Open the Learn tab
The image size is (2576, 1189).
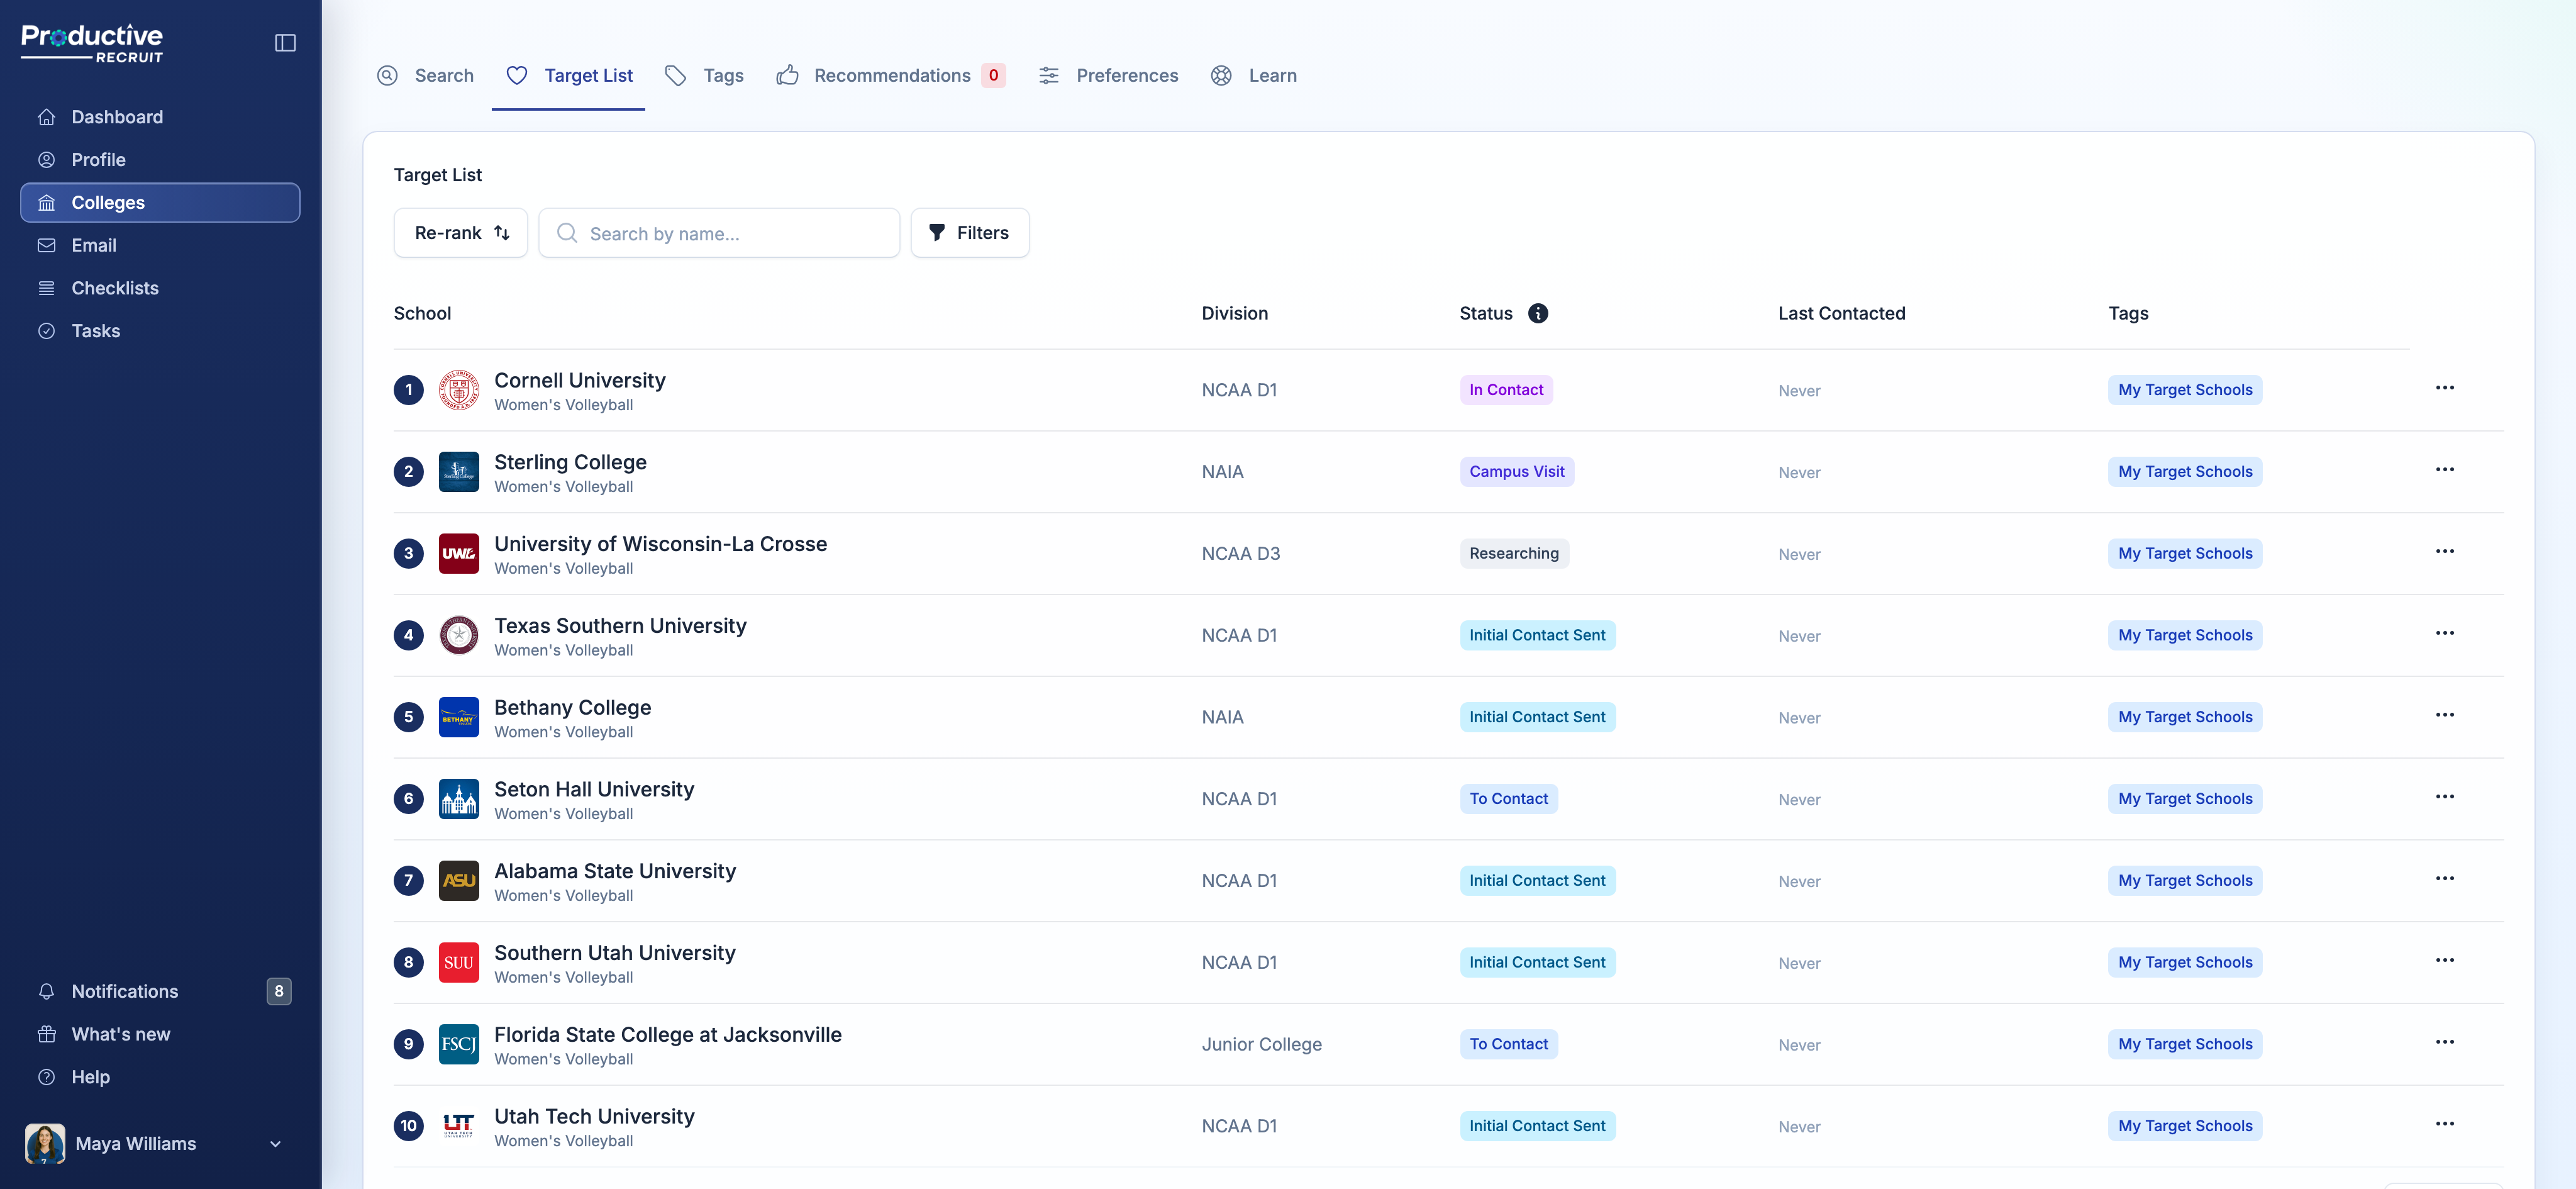coord(1253,76)
